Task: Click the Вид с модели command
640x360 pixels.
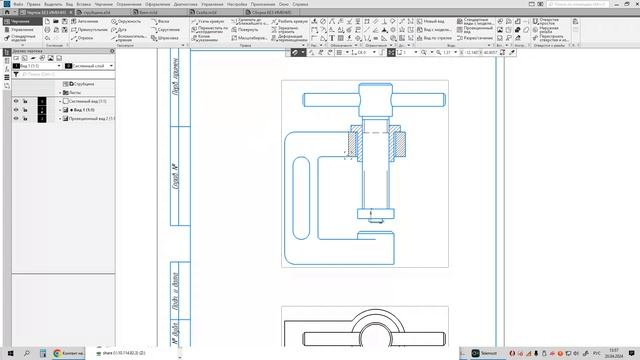Action: tap(434, 30)
